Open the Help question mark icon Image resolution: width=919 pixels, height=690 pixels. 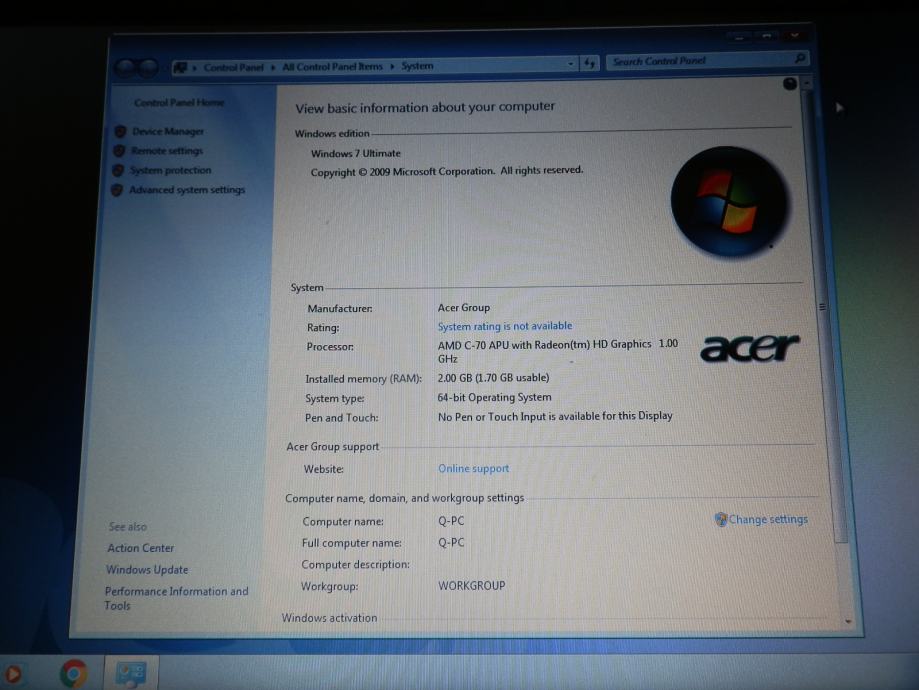[789, 84]
